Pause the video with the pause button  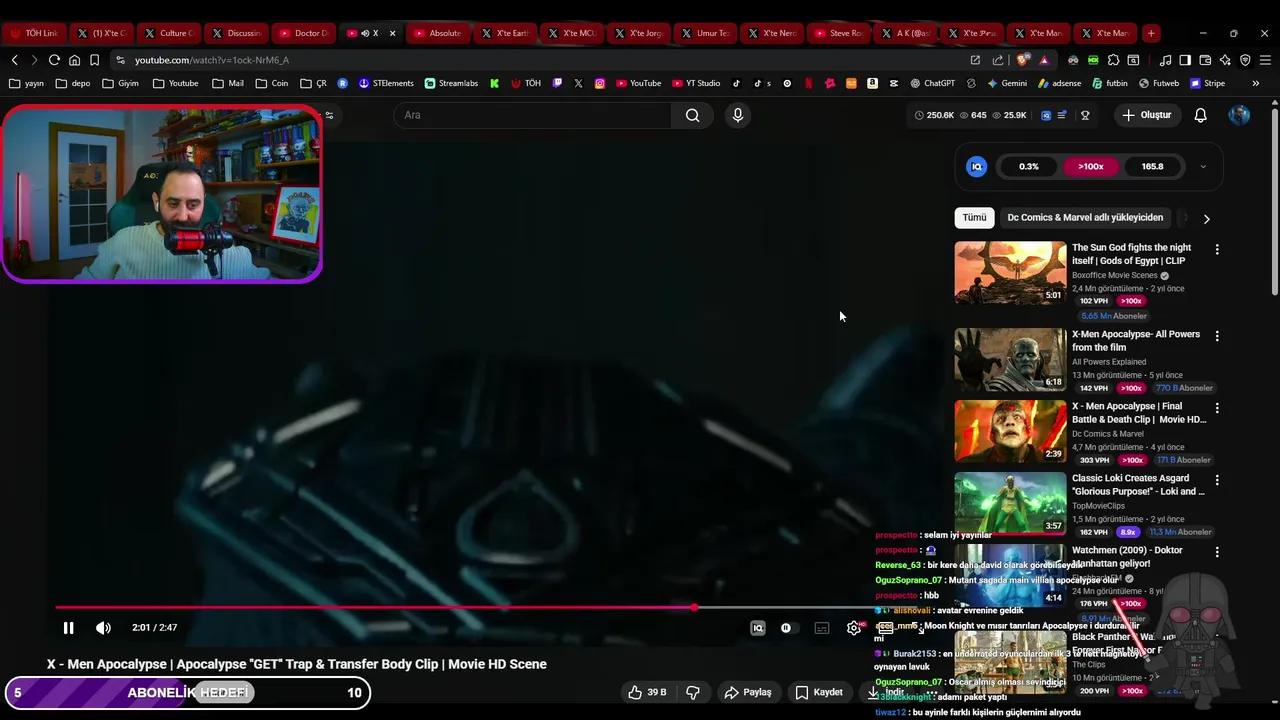click(x=68, y=628)
